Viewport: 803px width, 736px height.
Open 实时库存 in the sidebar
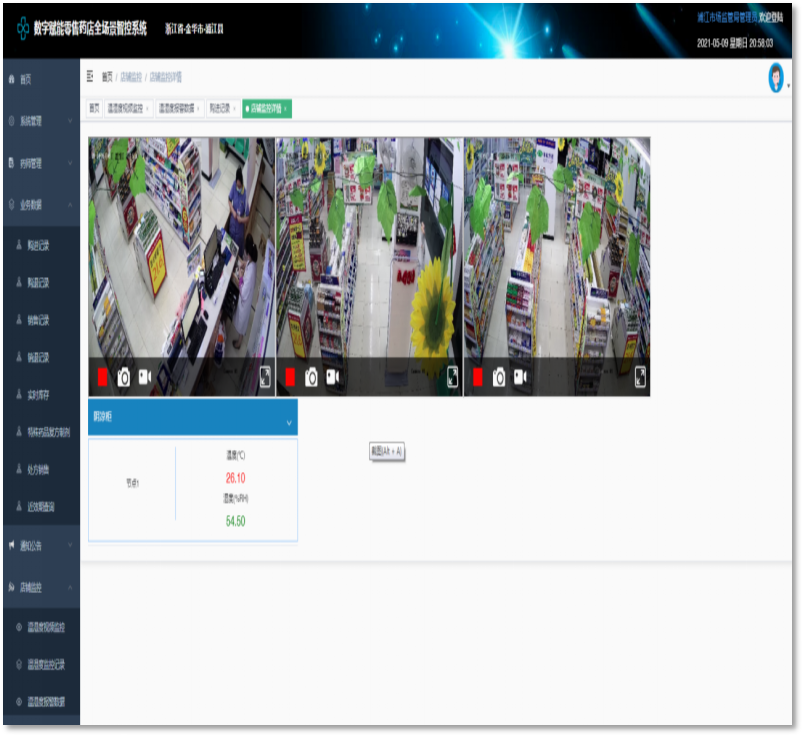(x=38, y=395)
